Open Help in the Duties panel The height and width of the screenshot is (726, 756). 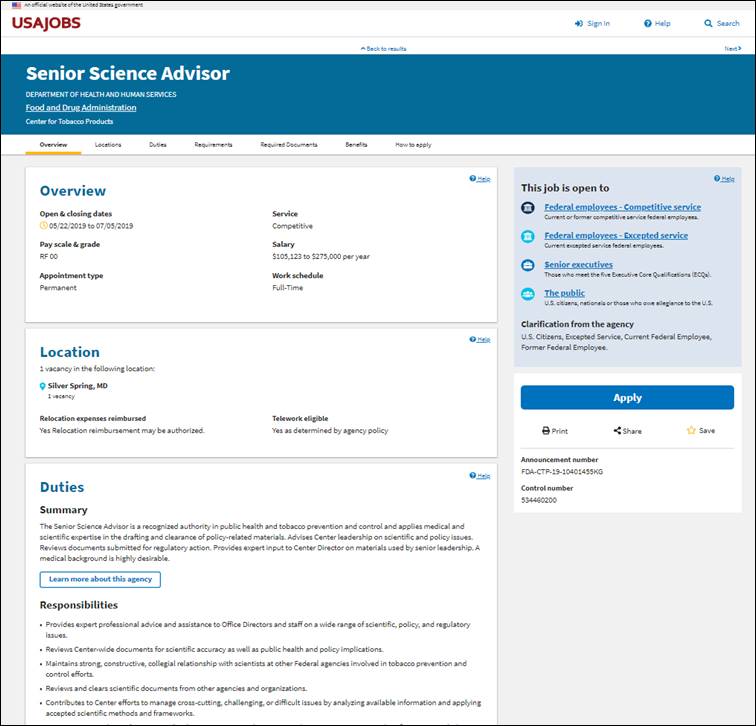coord(480,476)
